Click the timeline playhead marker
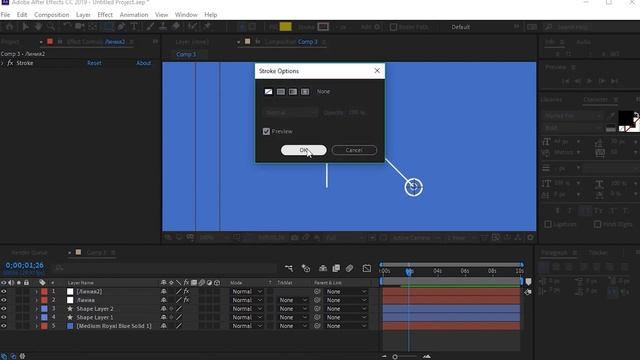Image resolution: width=640 pixels, height=360 pixels. pos(409,271)
